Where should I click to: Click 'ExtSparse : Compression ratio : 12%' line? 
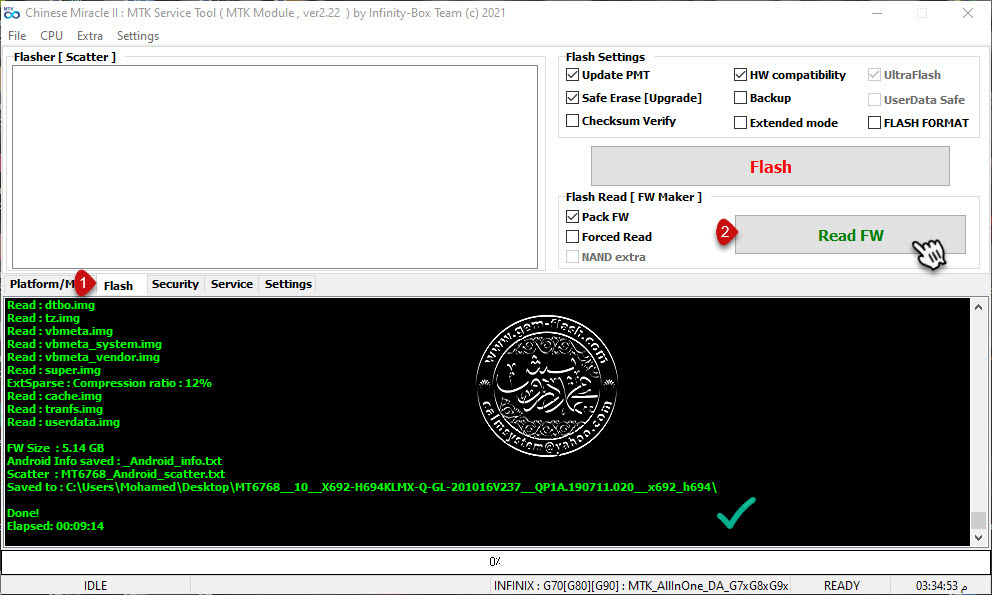109,384
